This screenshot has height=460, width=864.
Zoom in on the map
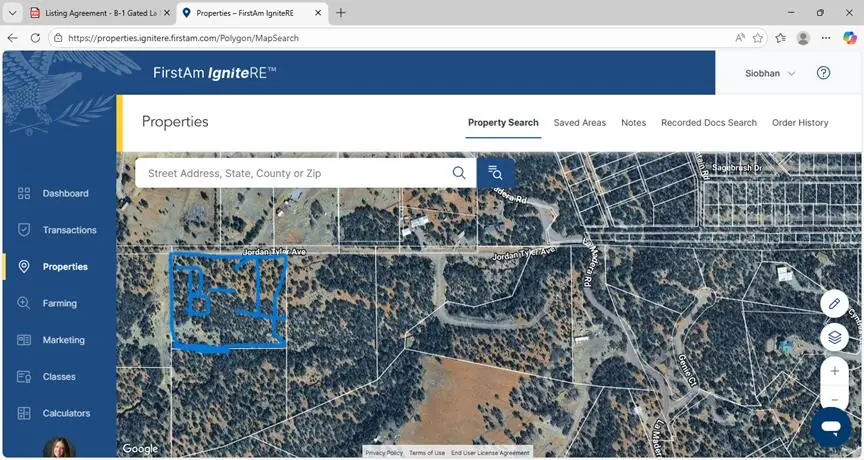point(834,370)
